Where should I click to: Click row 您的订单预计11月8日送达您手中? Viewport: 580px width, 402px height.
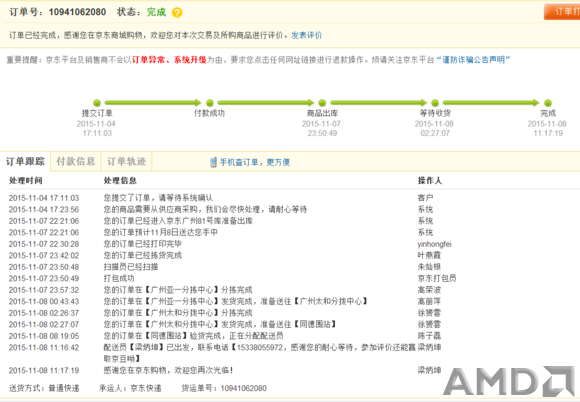(161, 232)
